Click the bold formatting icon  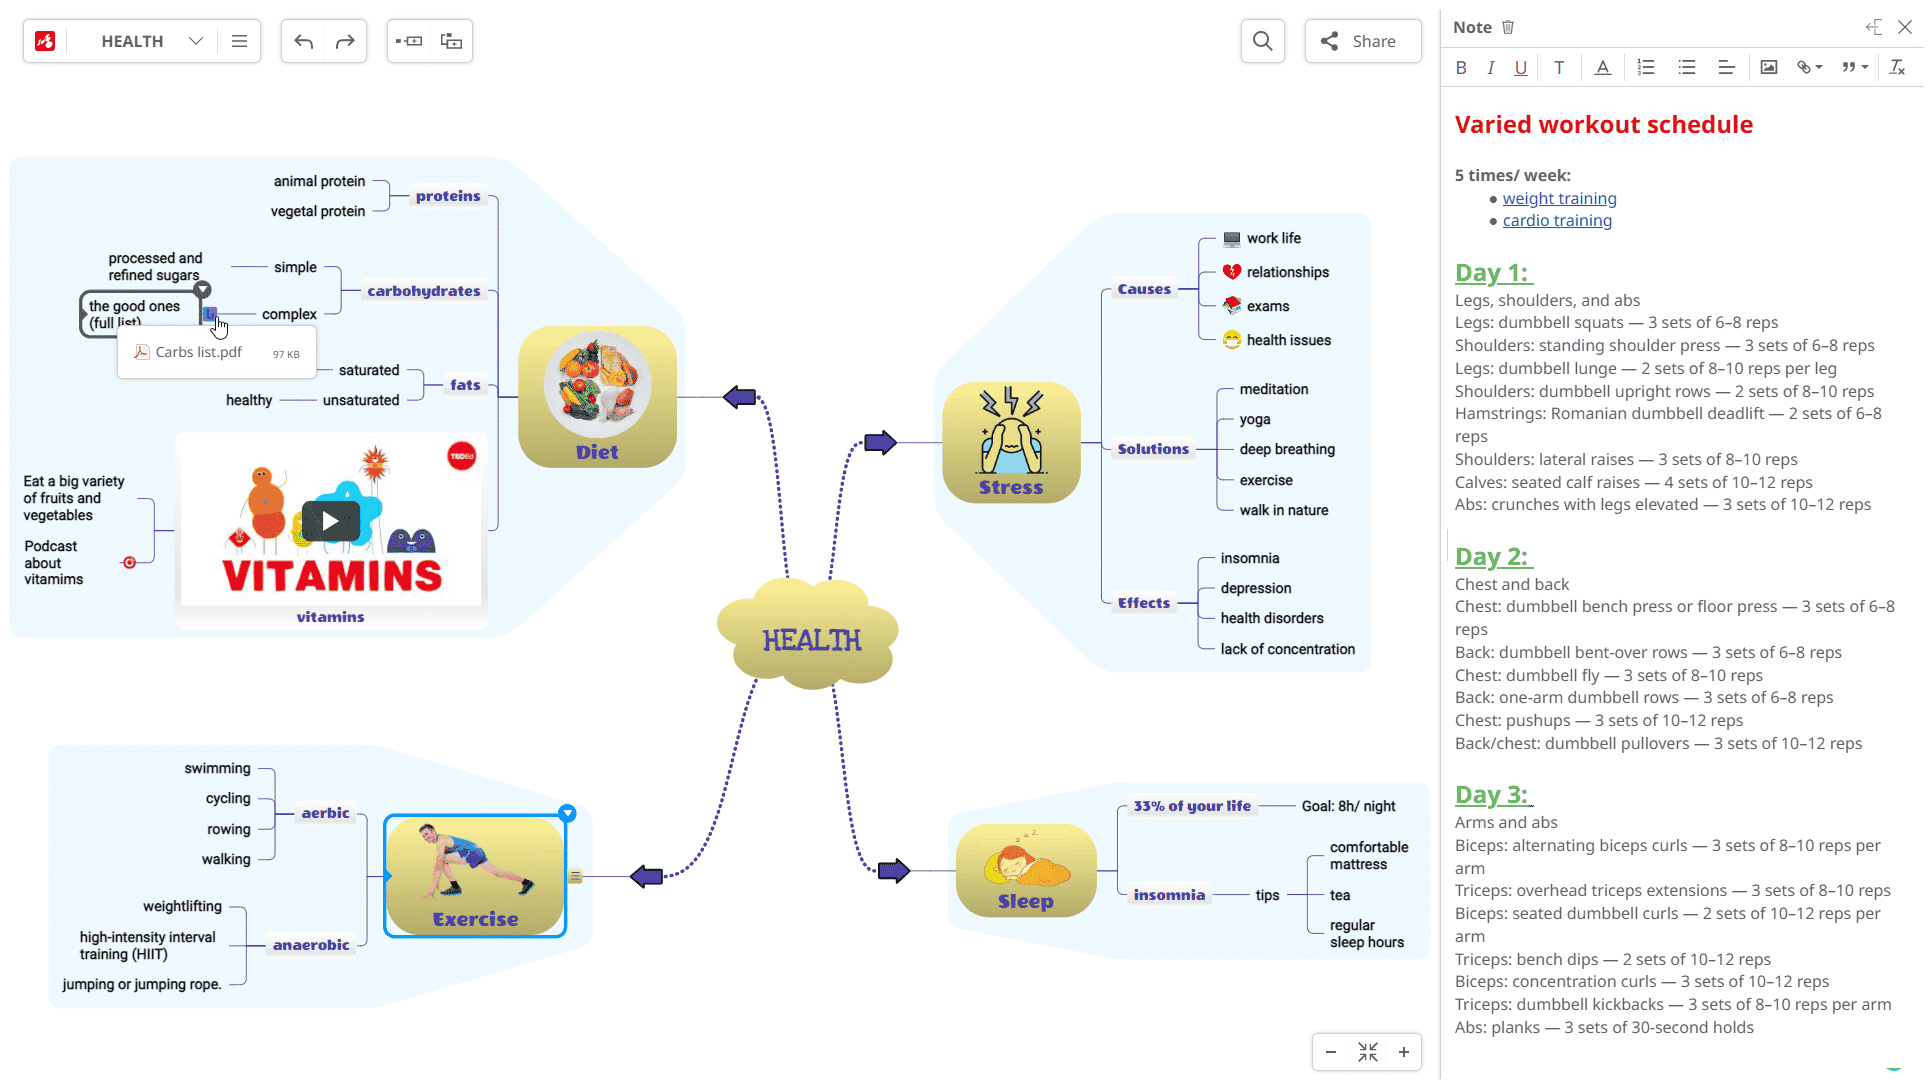[1459, 68]
